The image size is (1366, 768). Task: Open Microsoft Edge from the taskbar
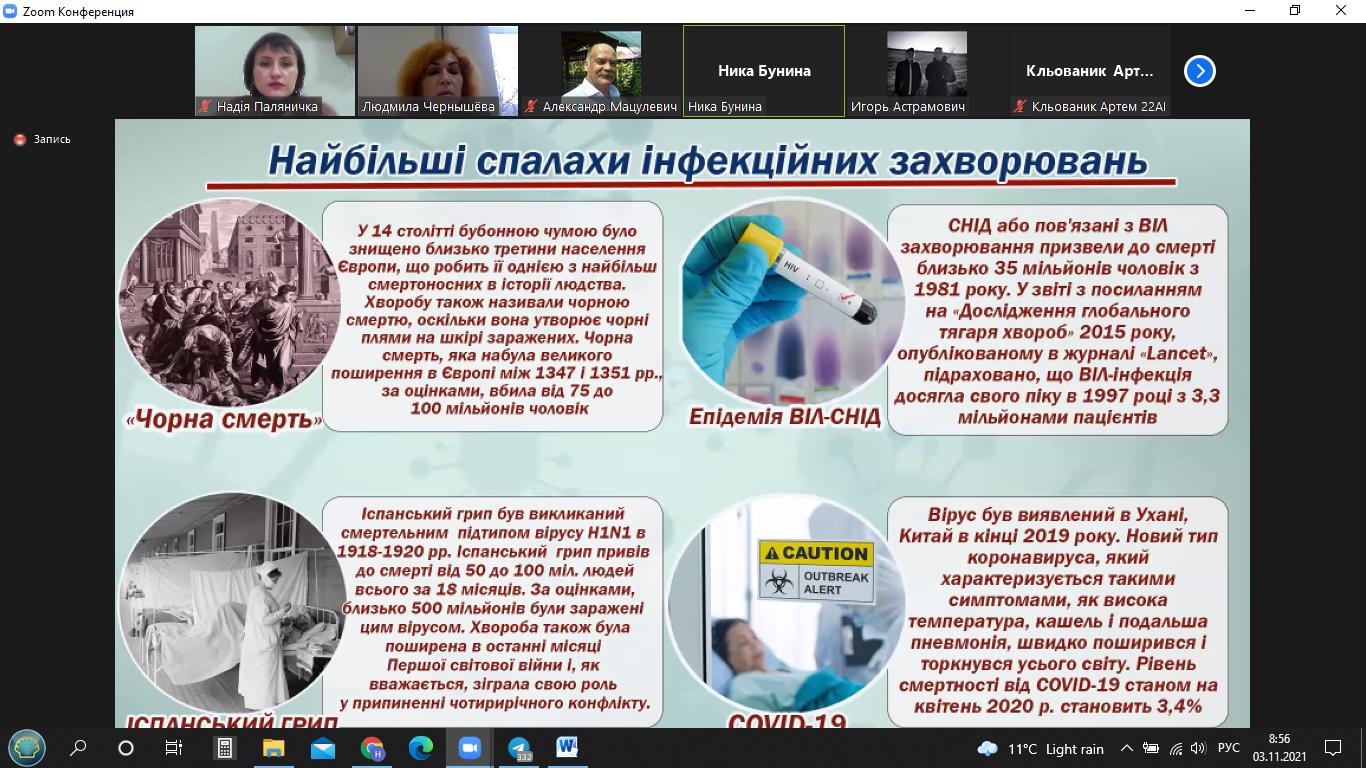pyautogui.click(x=420, y=747)
